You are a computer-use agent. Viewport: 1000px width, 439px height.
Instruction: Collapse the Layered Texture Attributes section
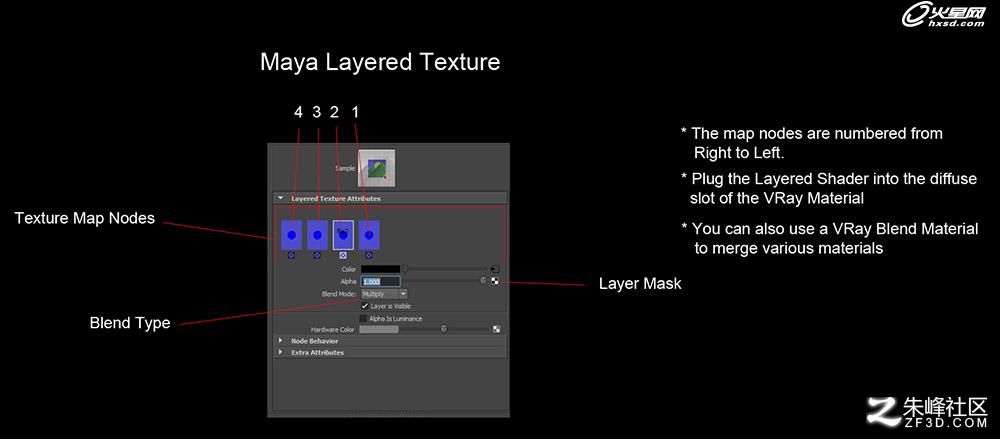[281, 198]
